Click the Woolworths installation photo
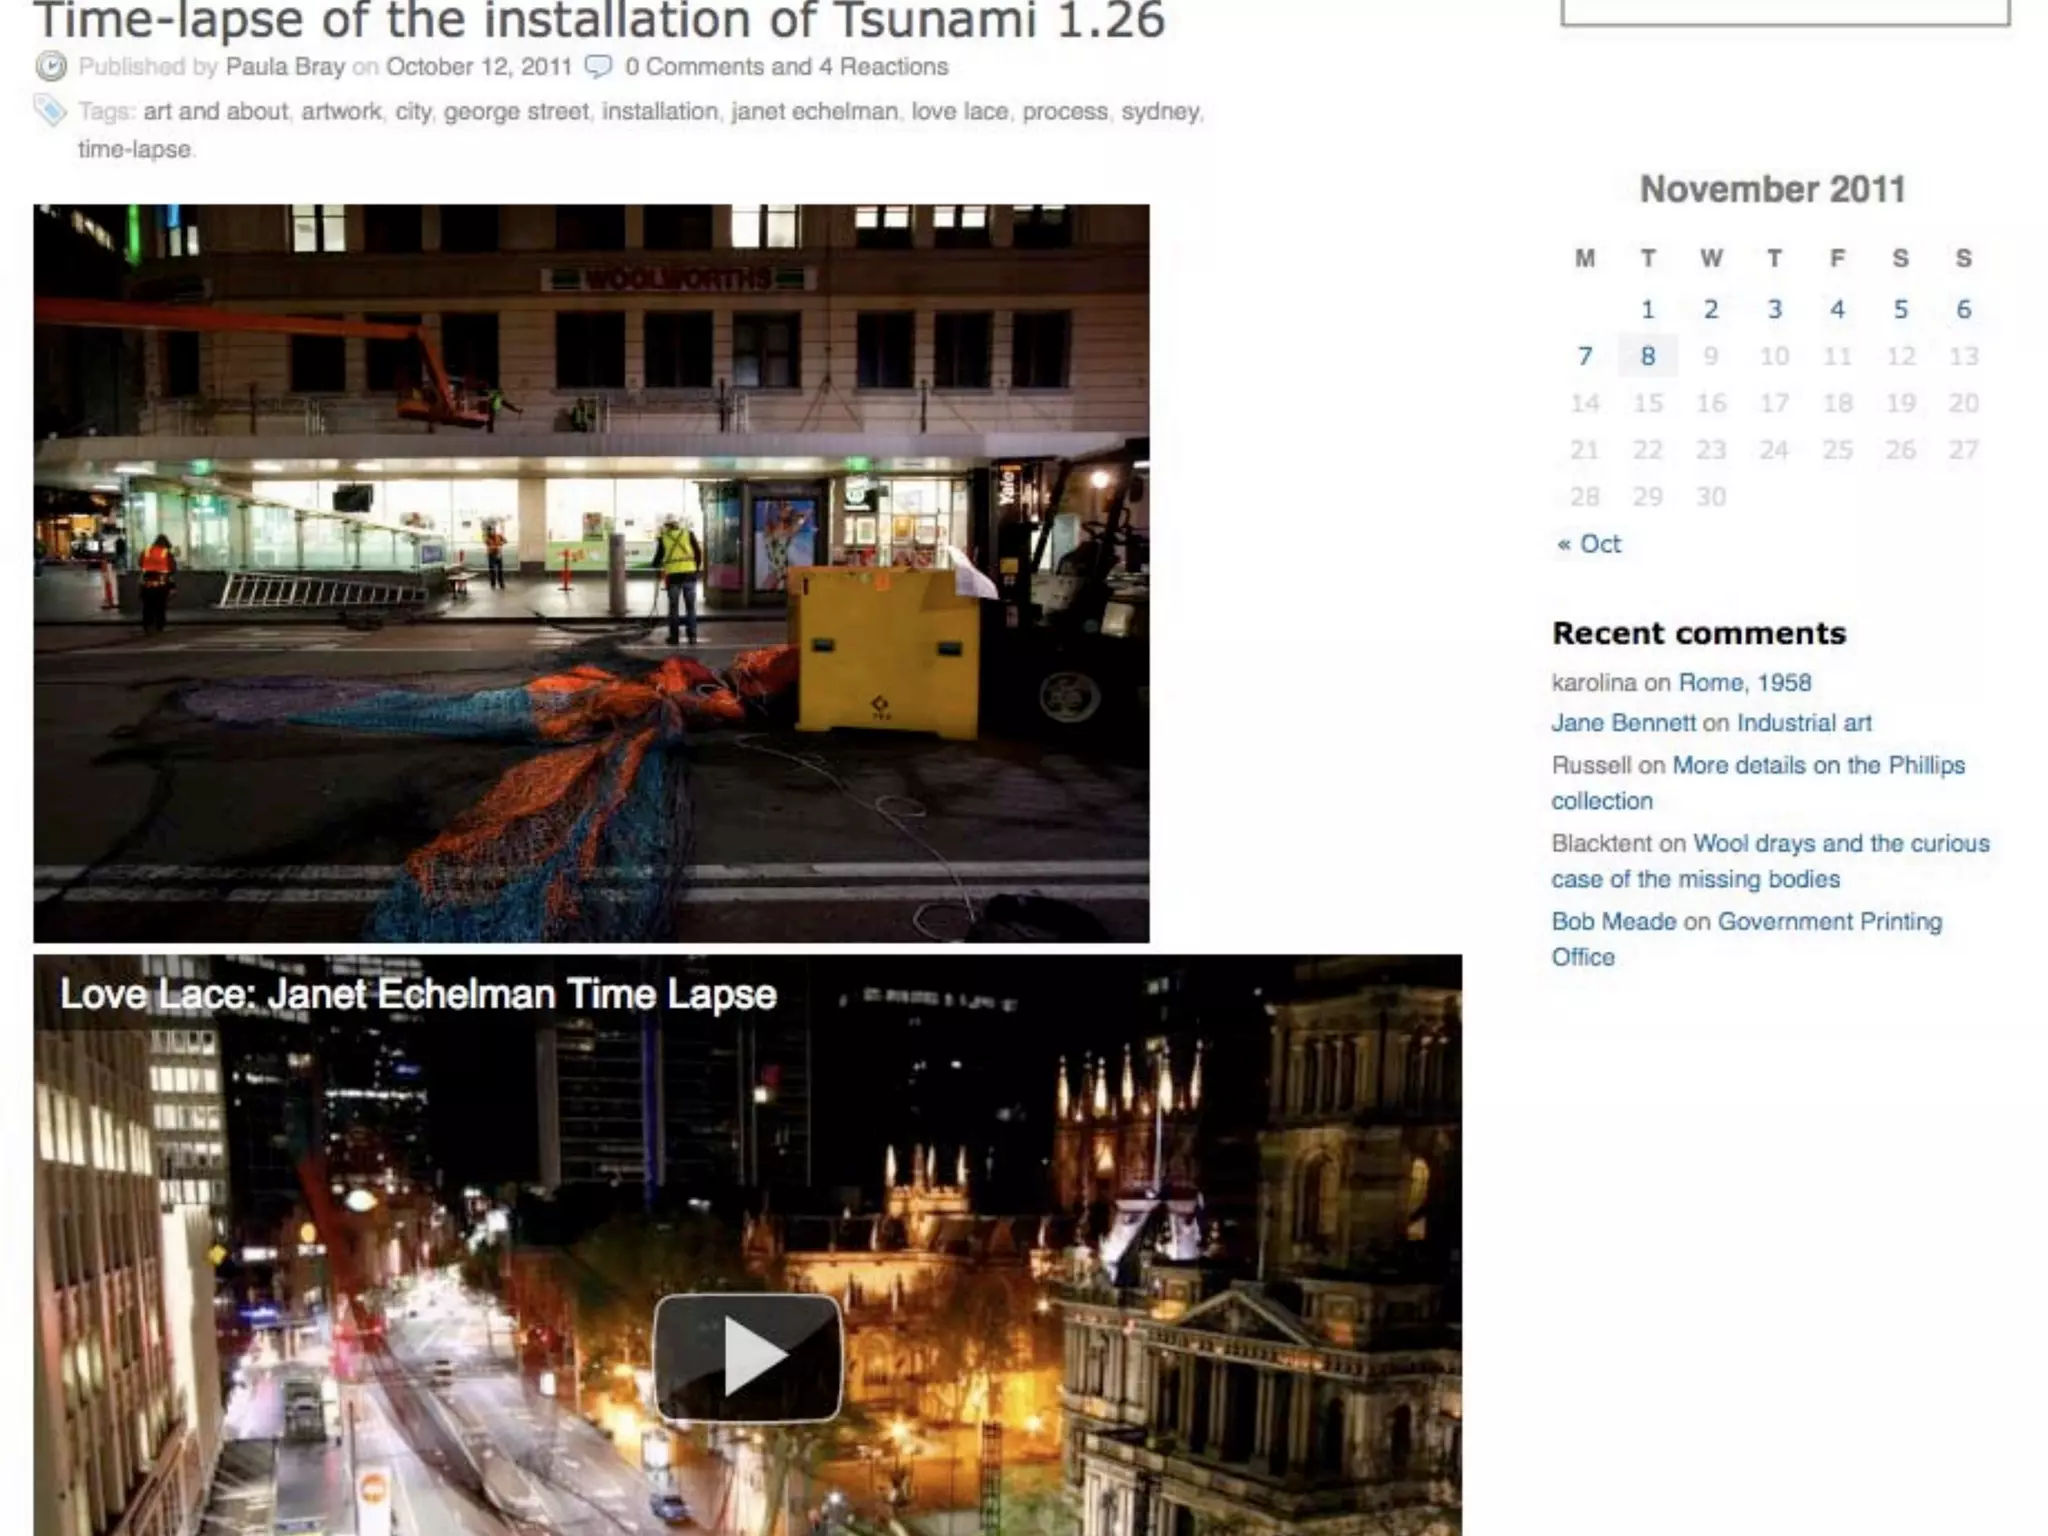2048x1536 pixels. (591, 573)
